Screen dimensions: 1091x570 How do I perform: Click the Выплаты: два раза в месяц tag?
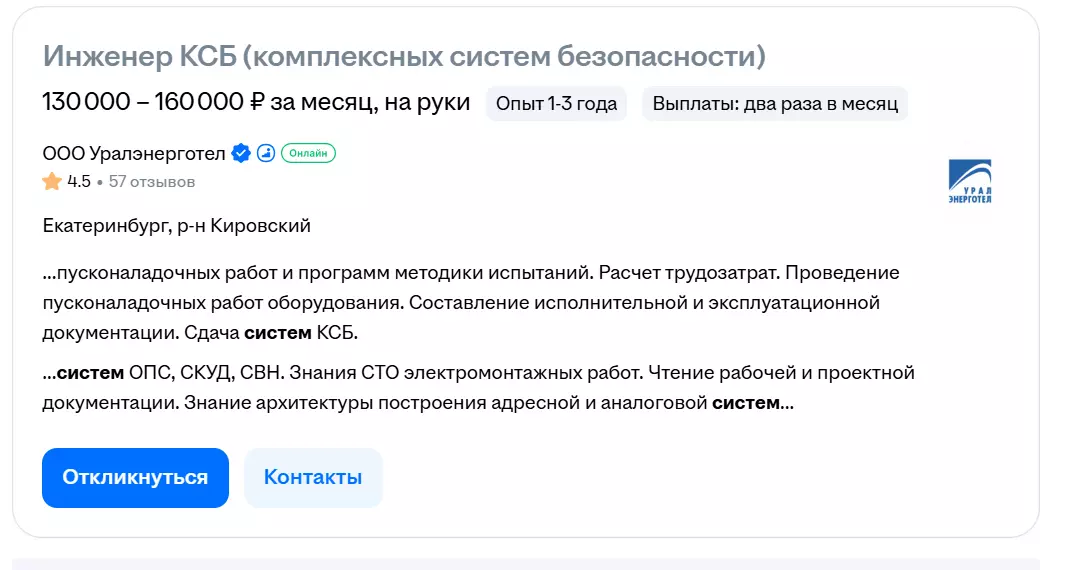click(x=775, y=103)
